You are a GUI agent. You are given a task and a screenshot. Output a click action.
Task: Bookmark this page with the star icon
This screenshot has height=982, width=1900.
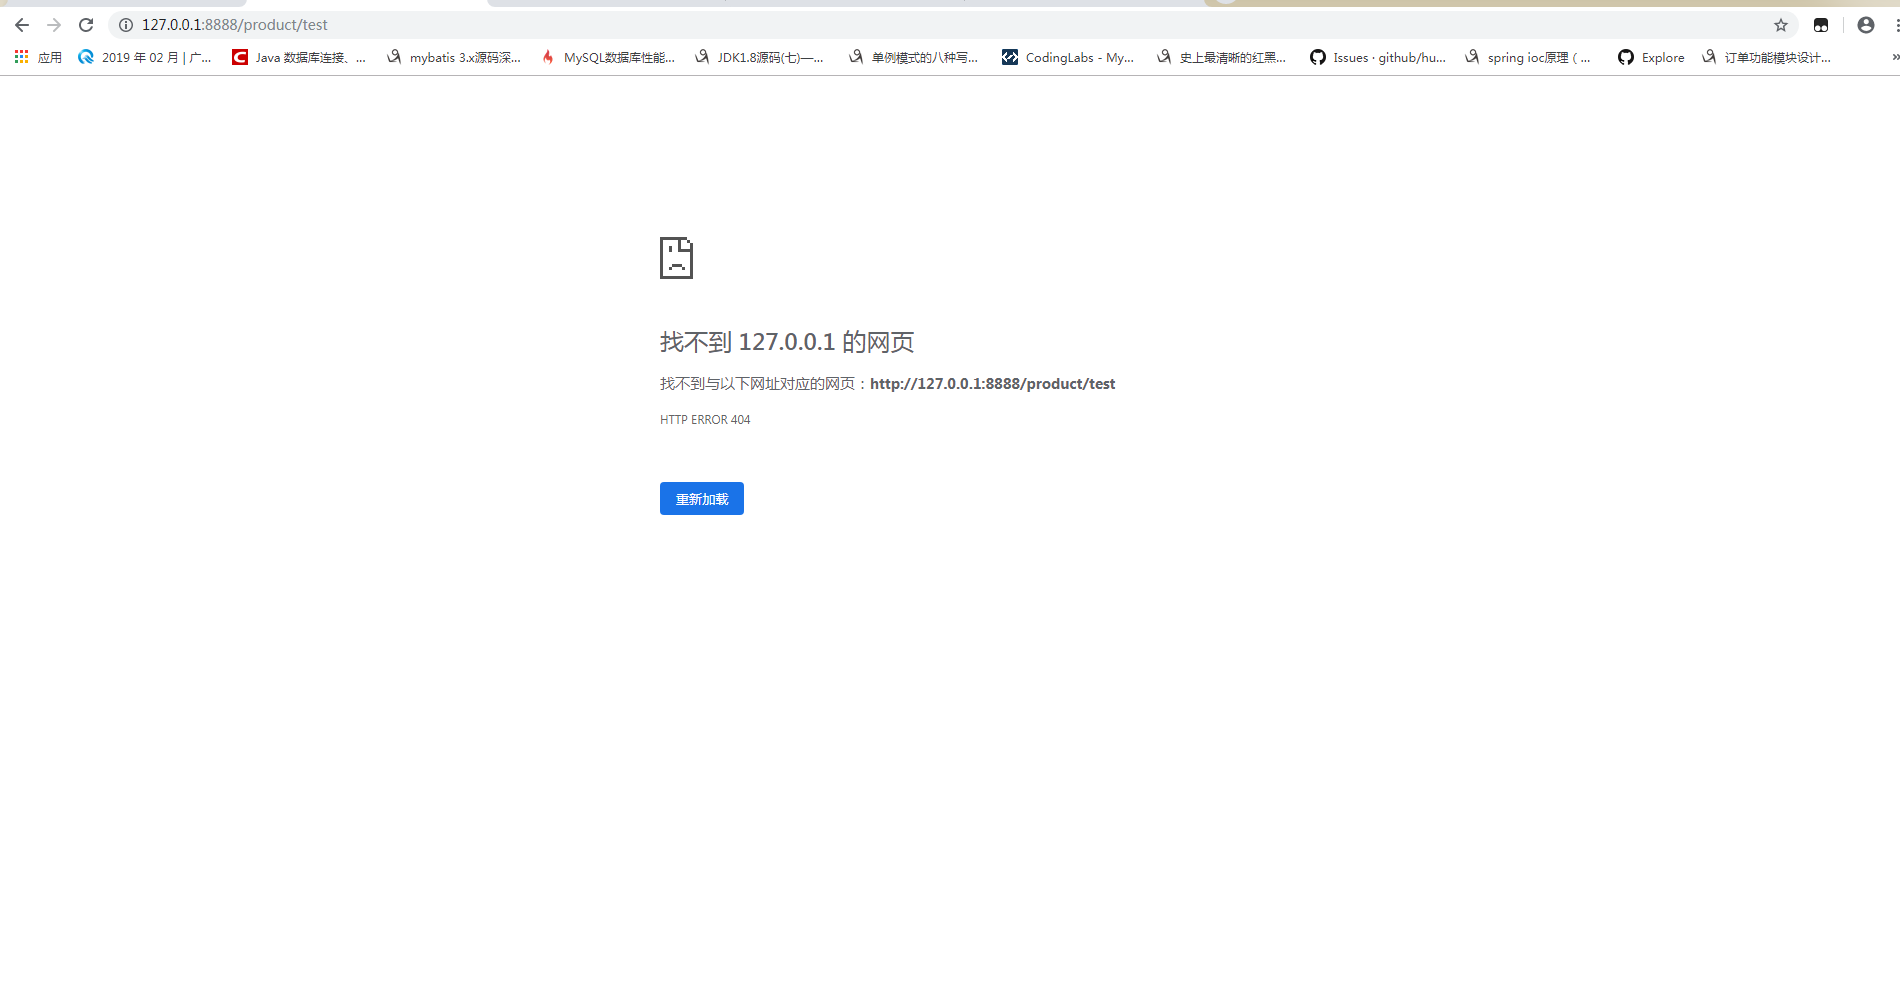pyautogui.click(x=1781, y=25)
